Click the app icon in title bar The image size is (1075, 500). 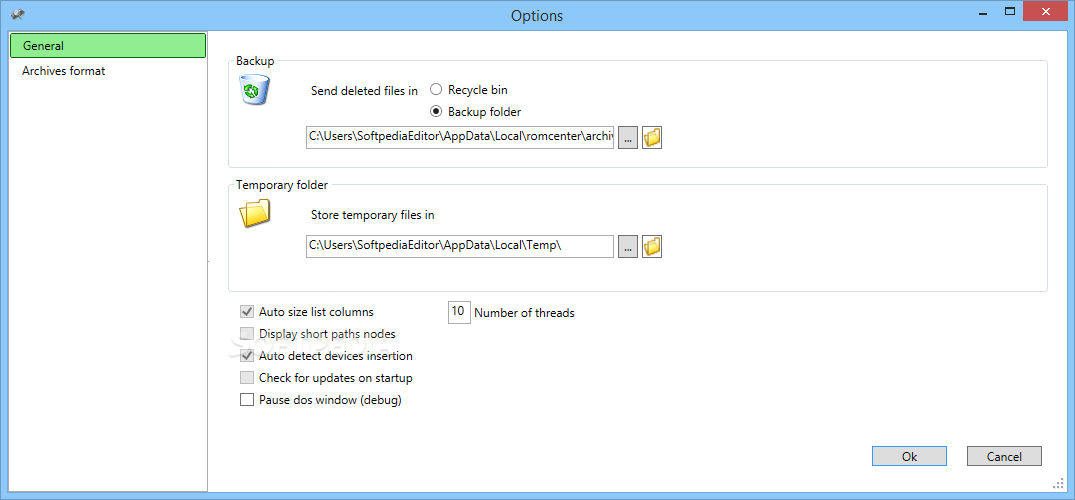pyautogui.click(x=17, y=15)
